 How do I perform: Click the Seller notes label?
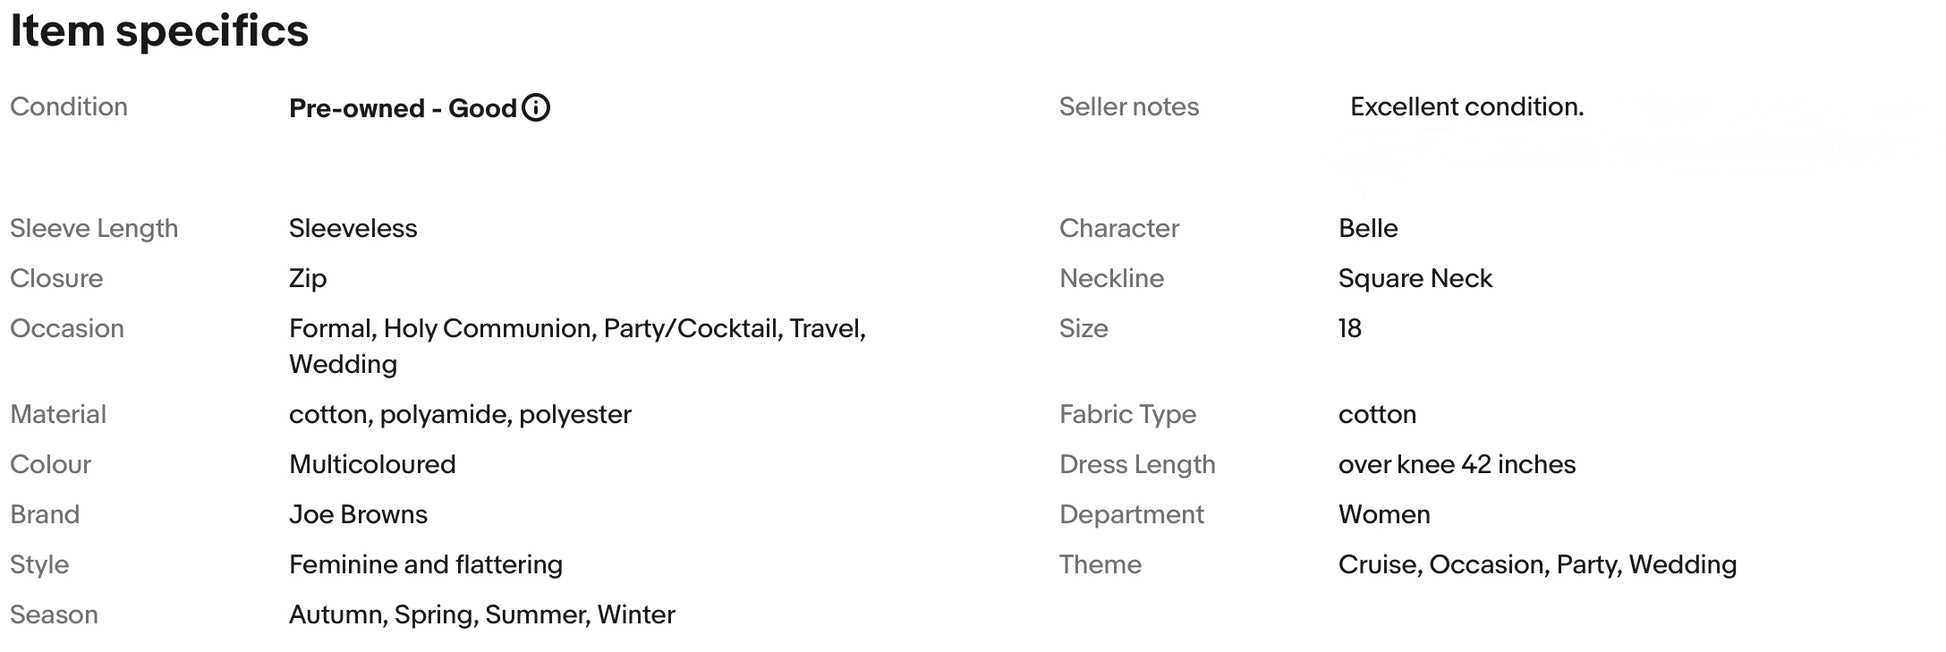(x=1128, y=107)
